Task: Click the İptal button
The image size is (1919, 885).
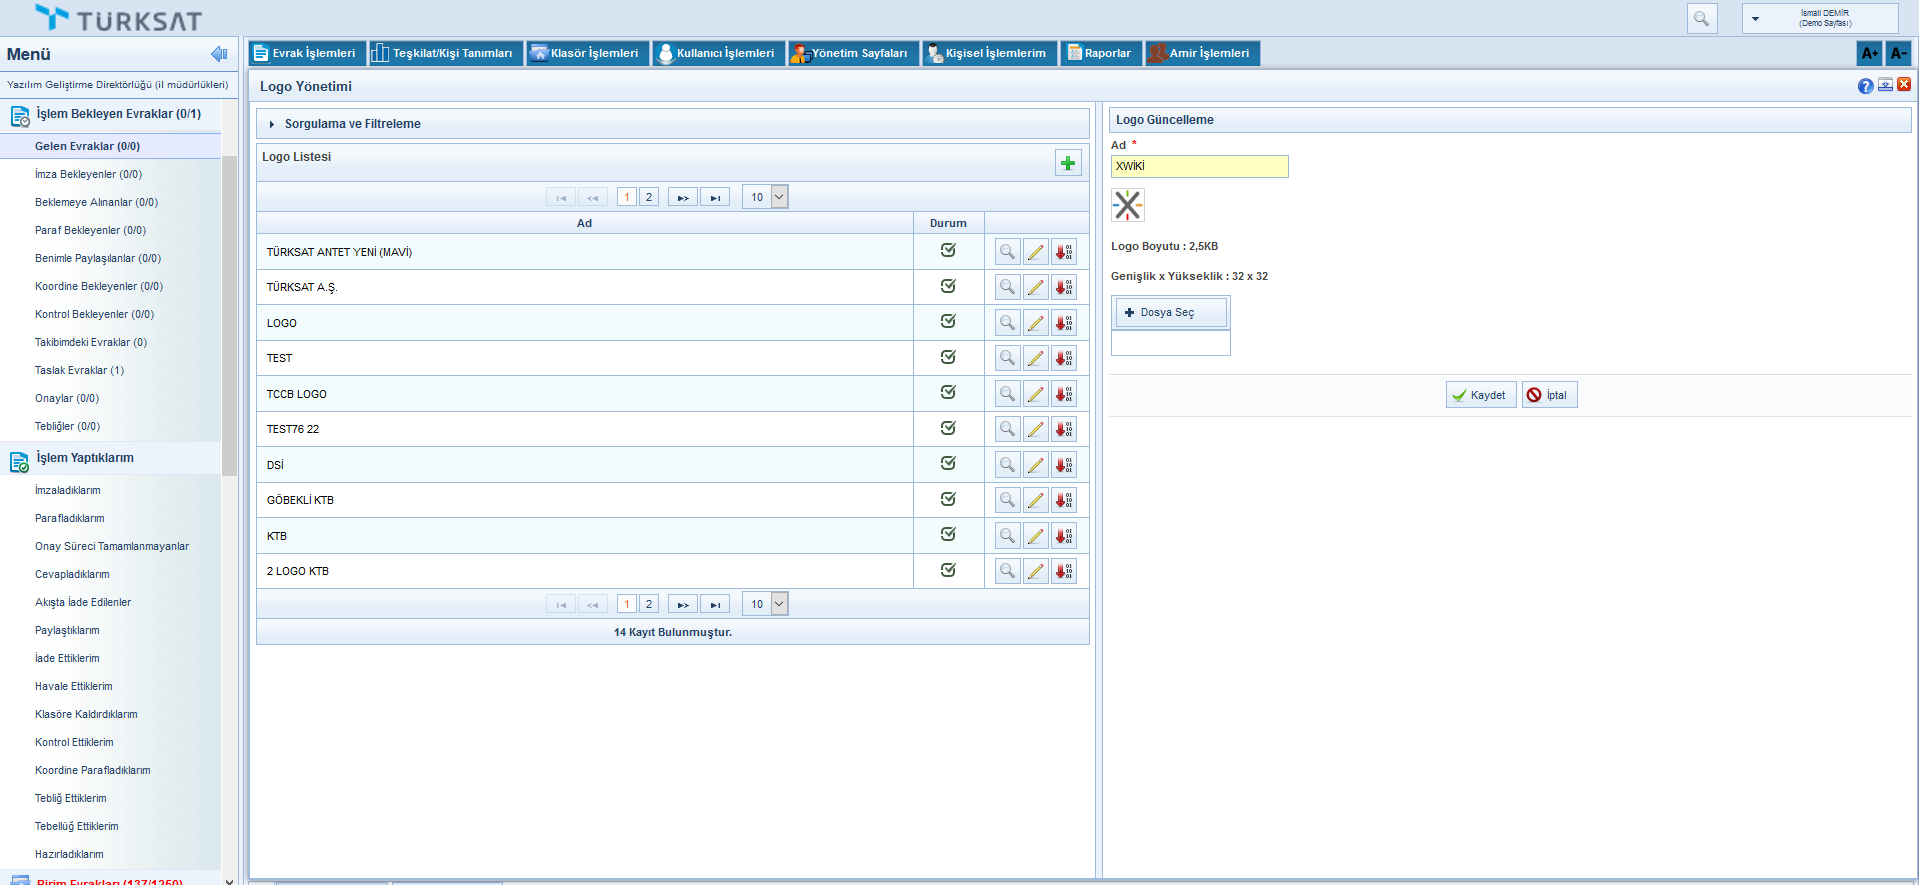Action: tap(1549, 395)
